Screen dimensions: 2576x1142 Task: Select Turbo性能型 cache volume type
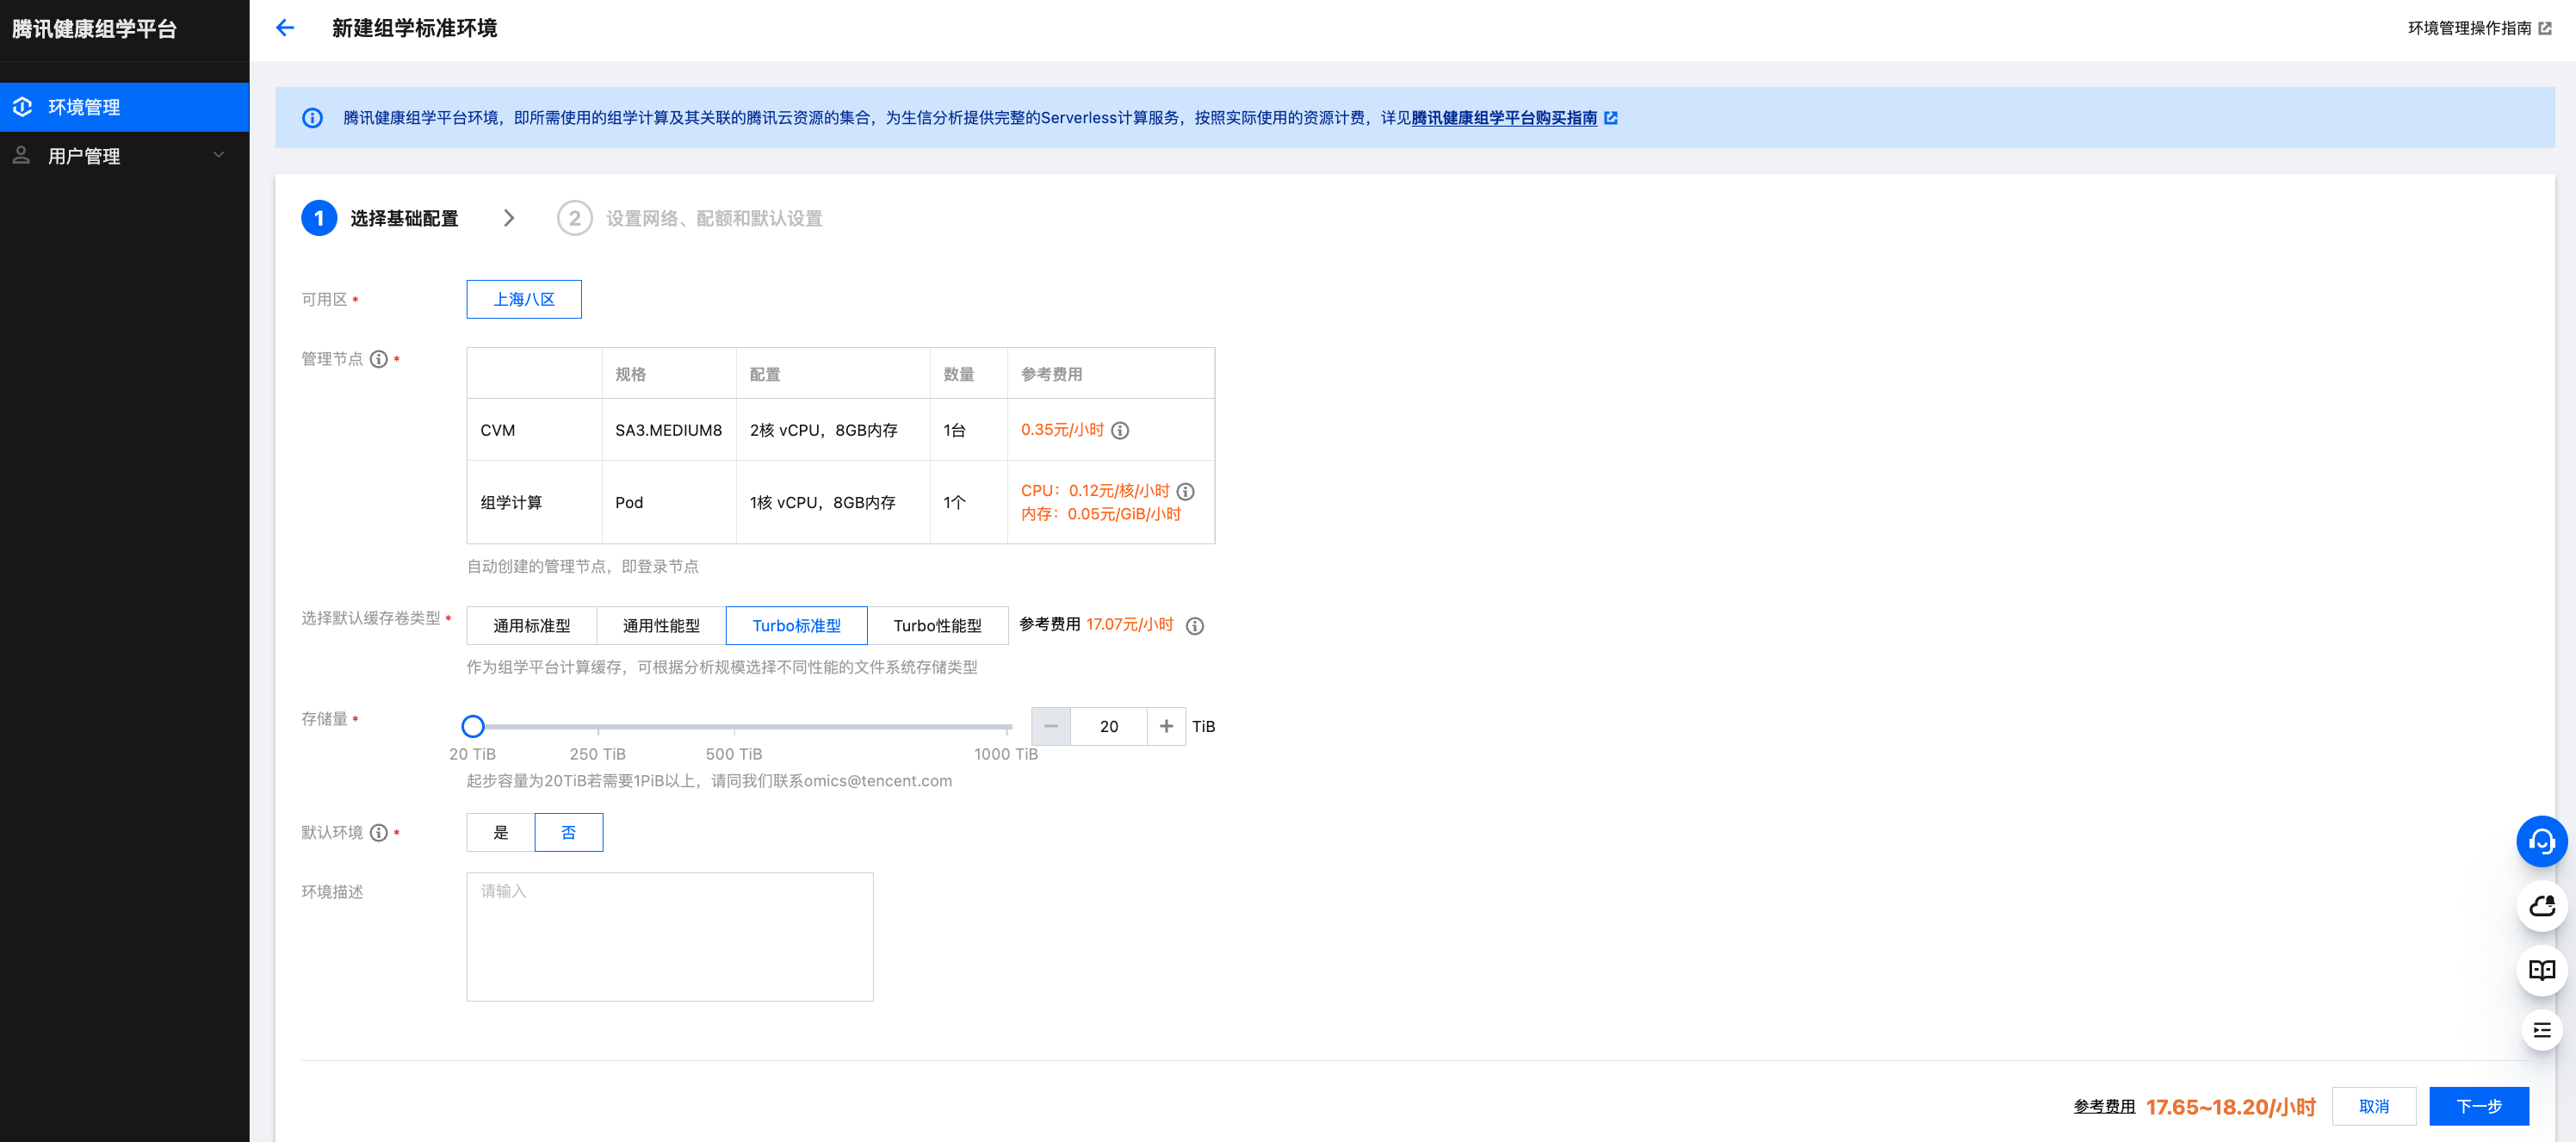click(x=936, y=626)
